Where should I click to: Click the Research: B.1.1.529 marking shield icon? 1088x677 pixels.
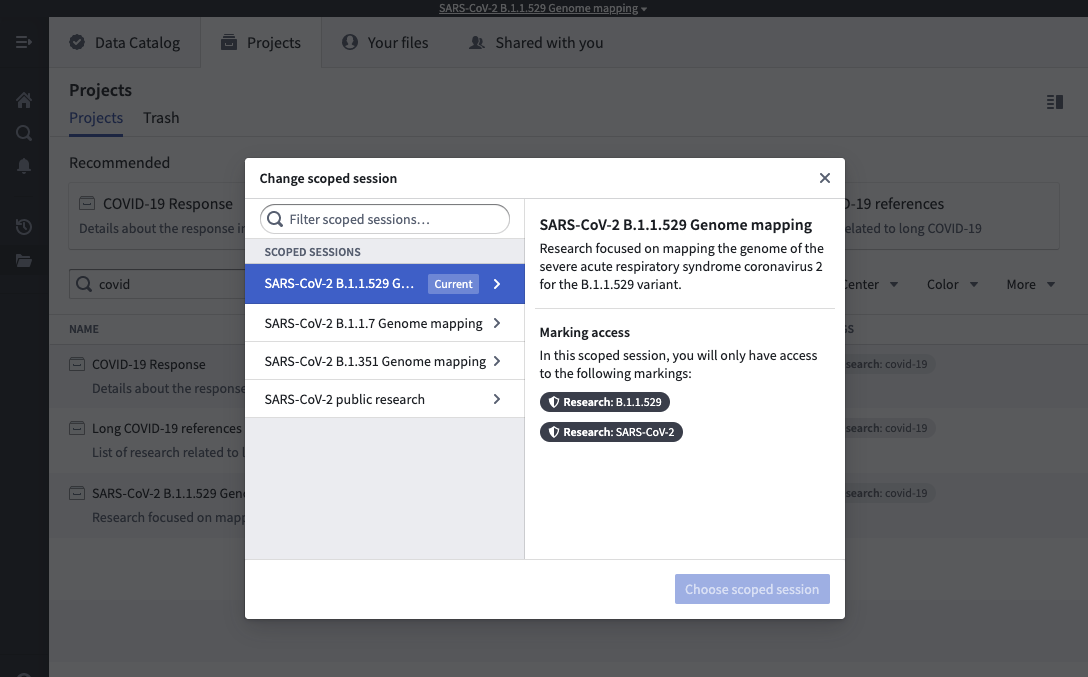tap(554, 402)
